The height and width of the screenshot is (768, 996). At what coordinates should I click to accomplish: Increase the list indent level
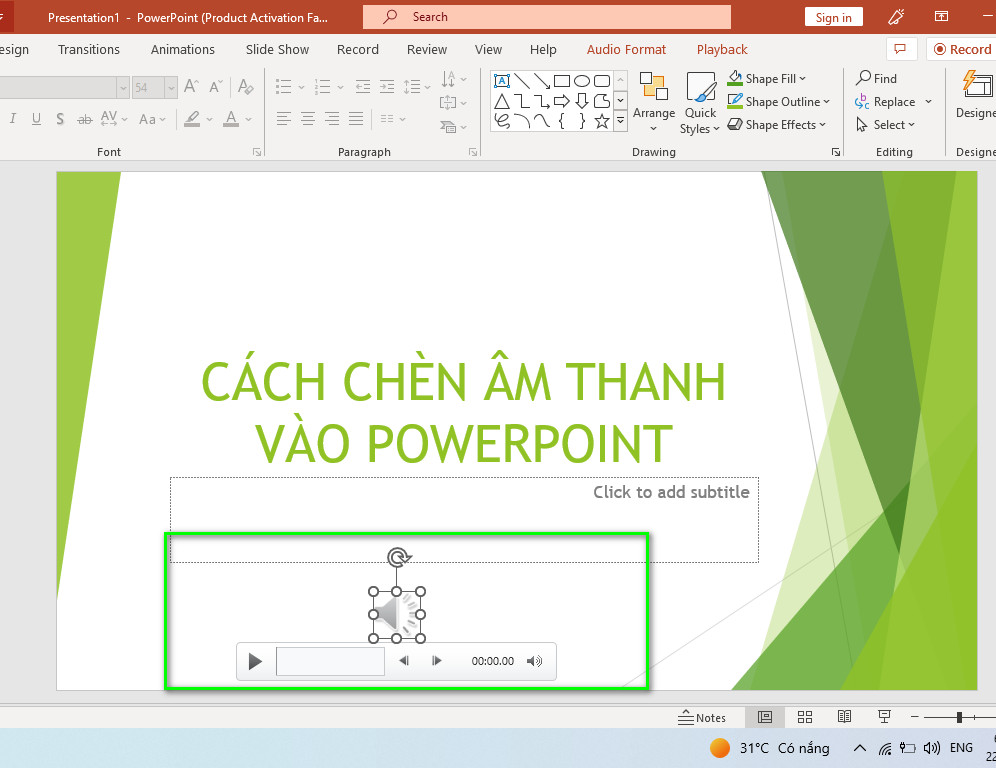387,86
